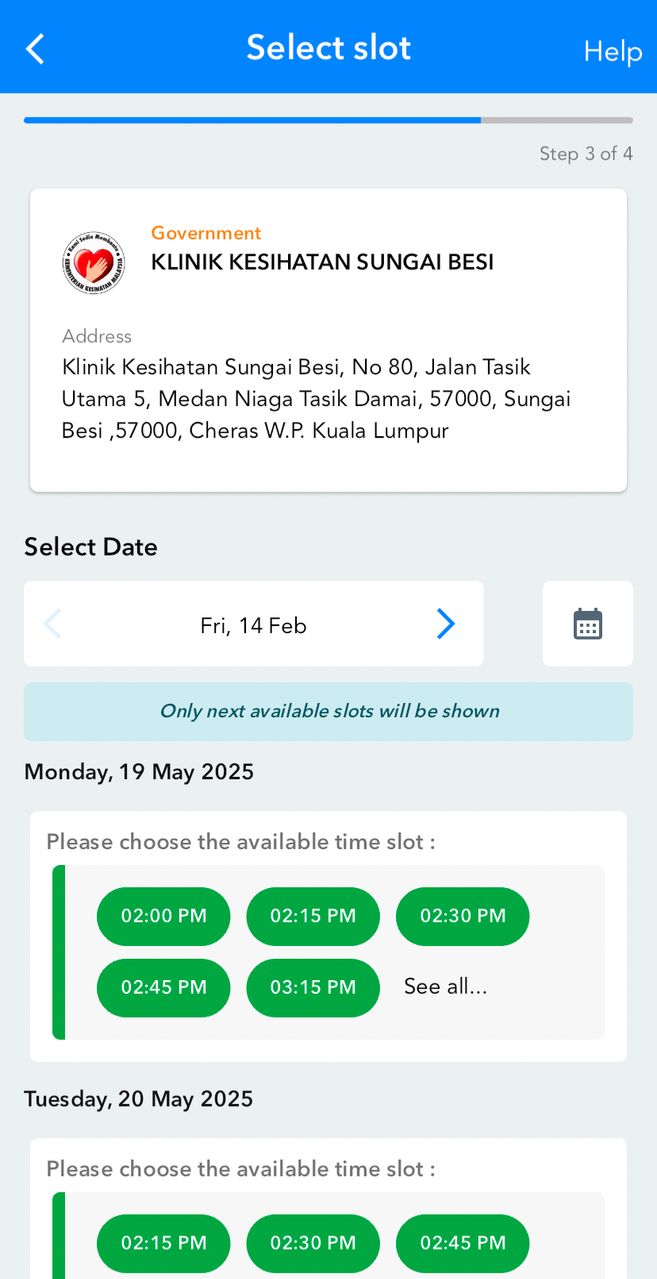
Task: Select 02:00 PM slot on Monday
Action: (x=163, y=916)
